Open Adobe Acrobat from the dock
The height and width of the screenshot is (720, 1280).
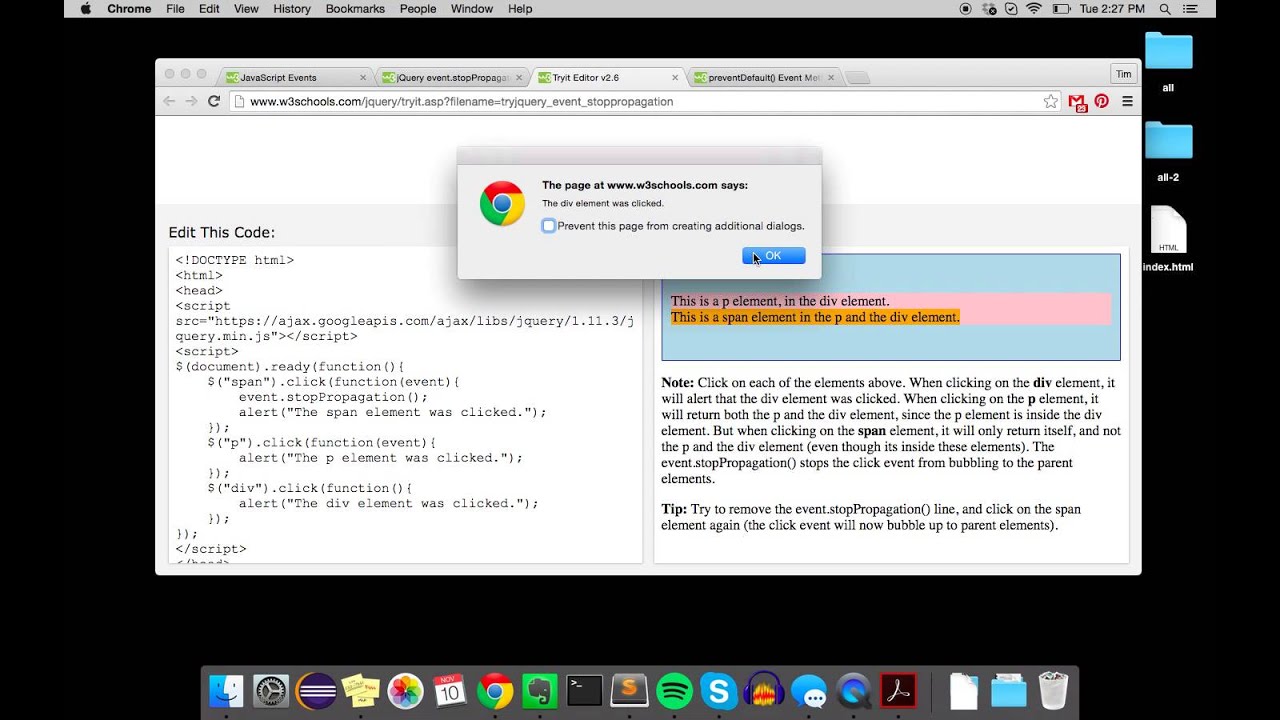898,691
